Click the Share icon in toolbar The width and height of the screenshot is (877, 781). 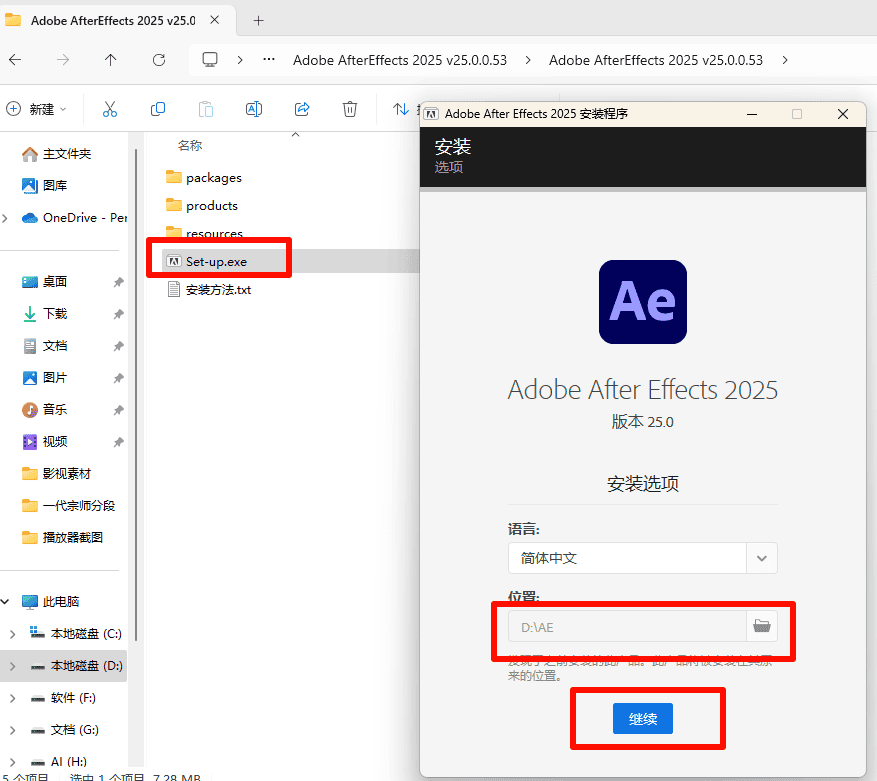pos(302,109)
